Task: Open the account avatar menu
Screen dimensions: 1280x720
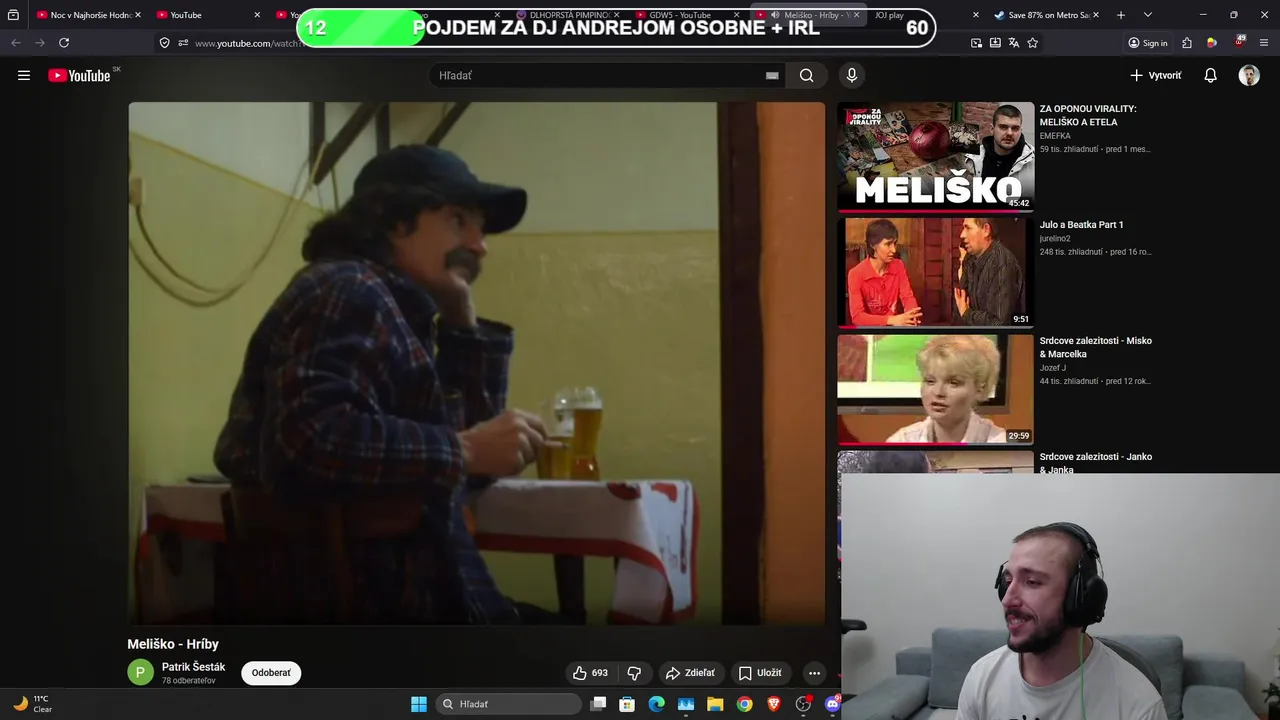Action: pyautogui.click(x=1249, y=75)
